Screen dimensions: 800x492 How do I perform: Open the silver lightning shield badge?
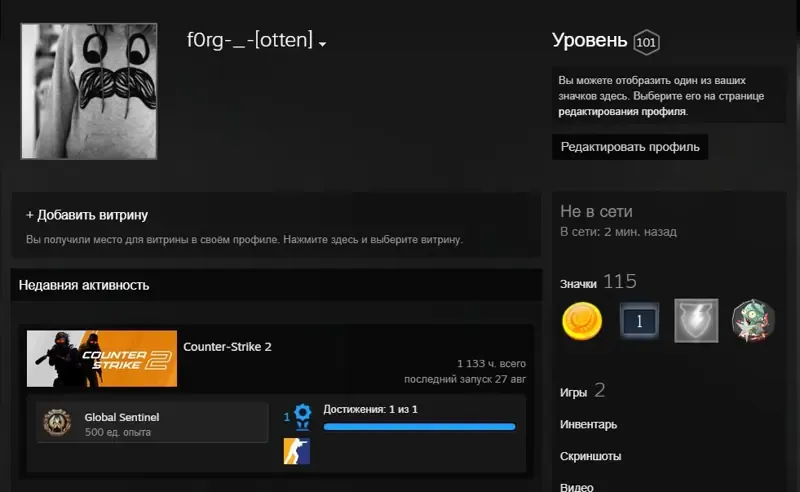pyautogui.click(x=696, y=321)
